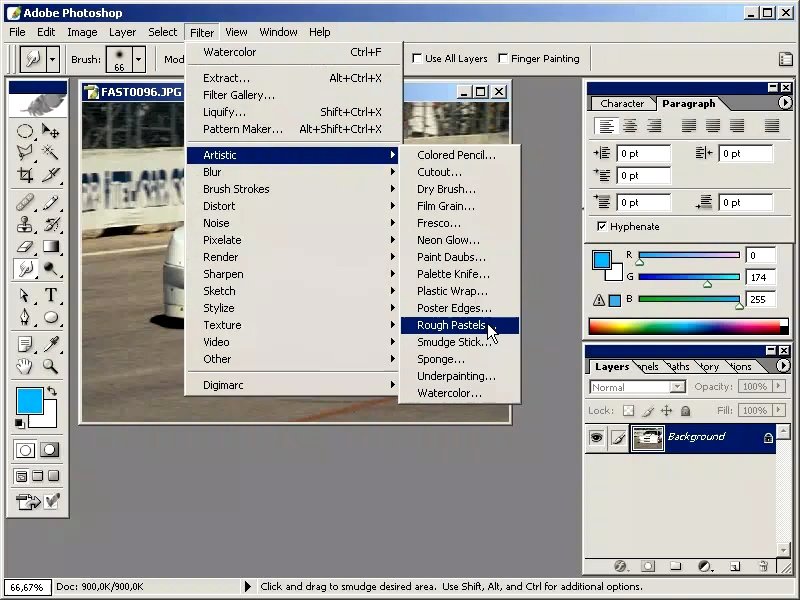Select the Path Selection arrow tool
This screenshot has width=800, height=600.
[x=24, y=295]
